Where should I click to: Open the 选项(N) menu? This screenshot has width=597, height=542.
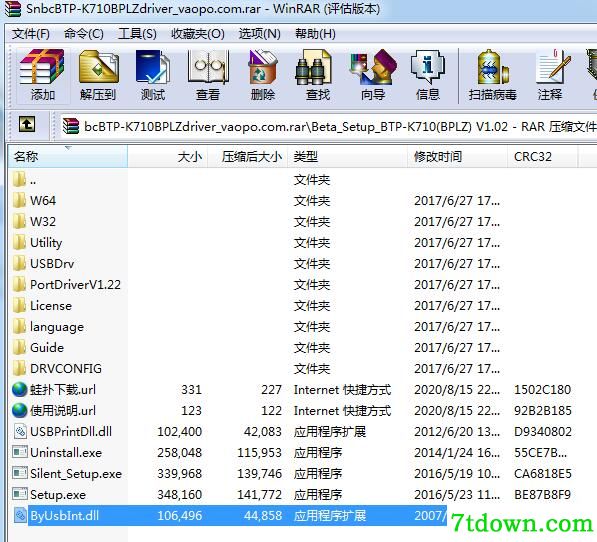click(260, 34)
